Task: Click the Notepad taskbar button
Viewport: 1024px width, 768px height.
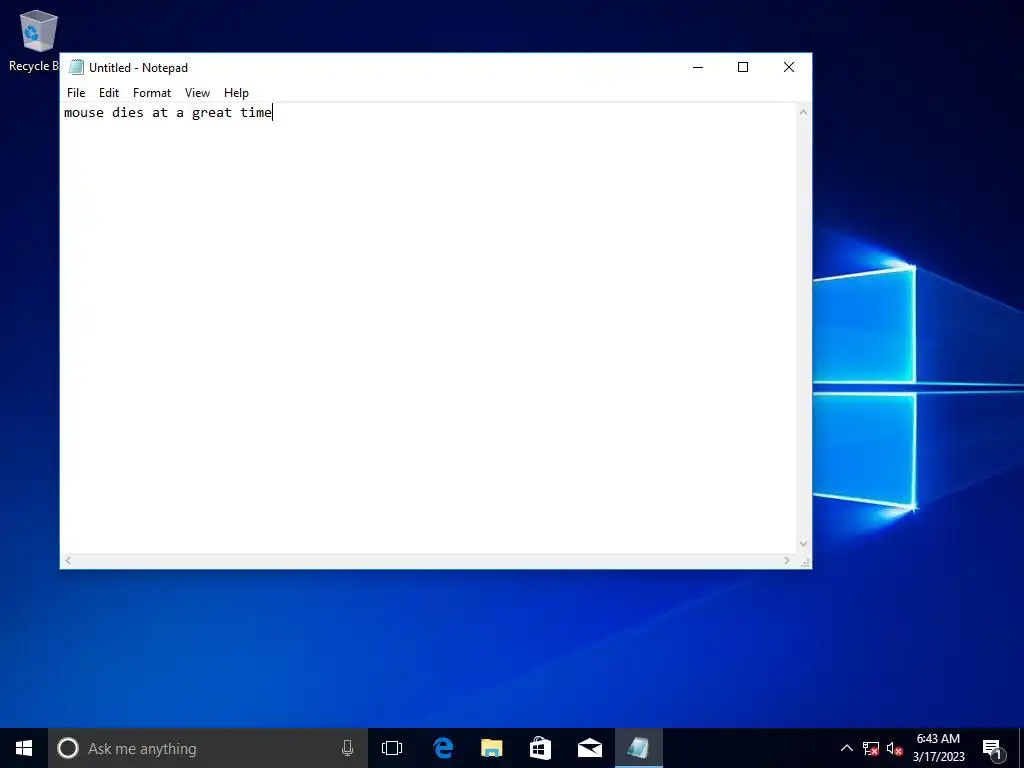Action: point(639,748)
